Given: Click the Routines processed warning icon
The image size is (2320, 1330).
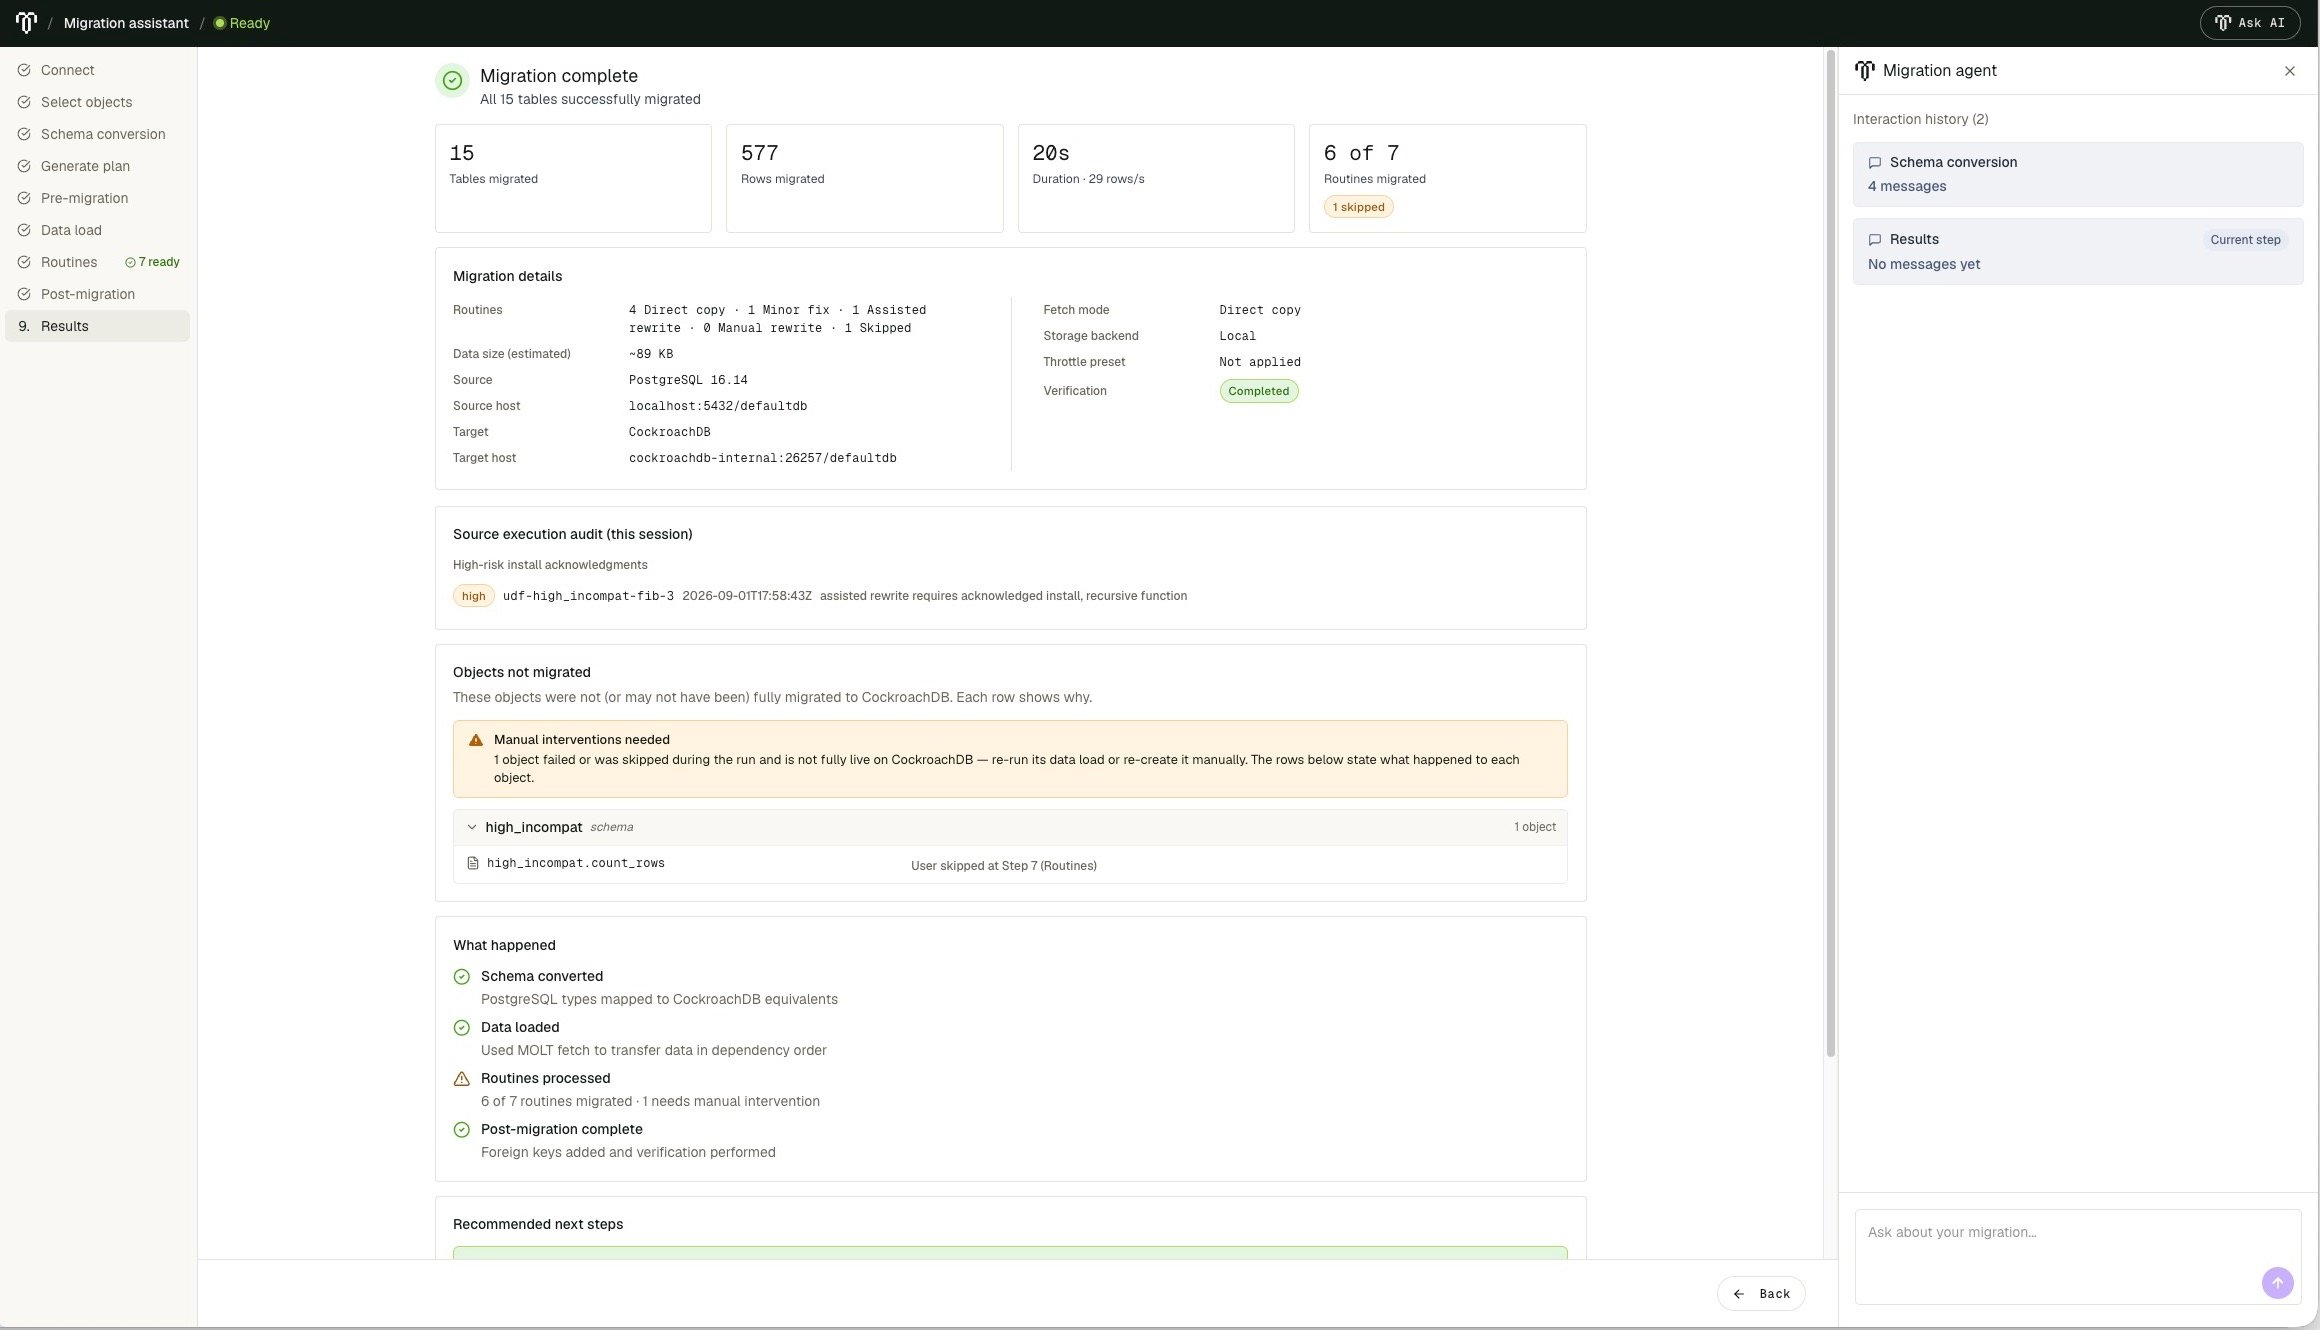Looking at the screenshot, I should coord(461,1079).
